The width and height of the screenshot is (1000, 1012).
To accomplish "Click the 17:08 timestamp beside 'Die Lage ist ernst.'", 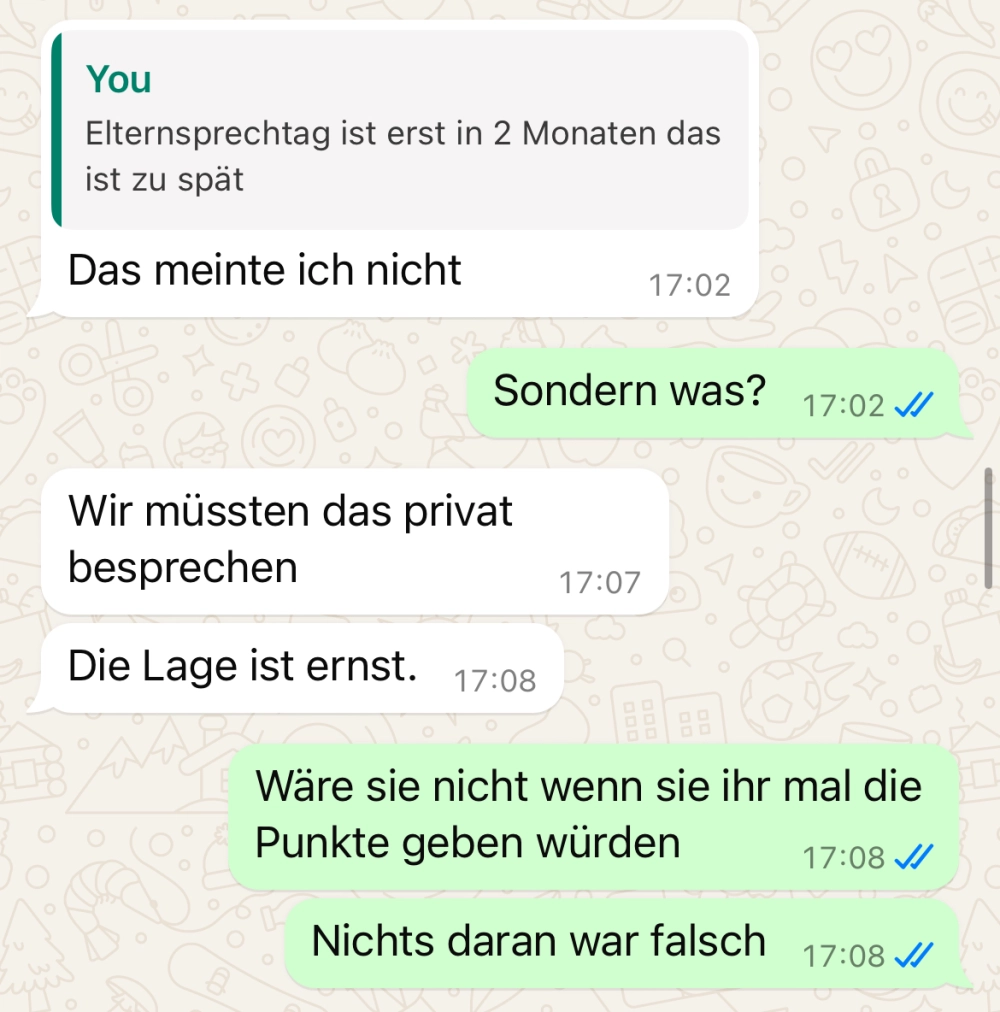I will 495,680.
